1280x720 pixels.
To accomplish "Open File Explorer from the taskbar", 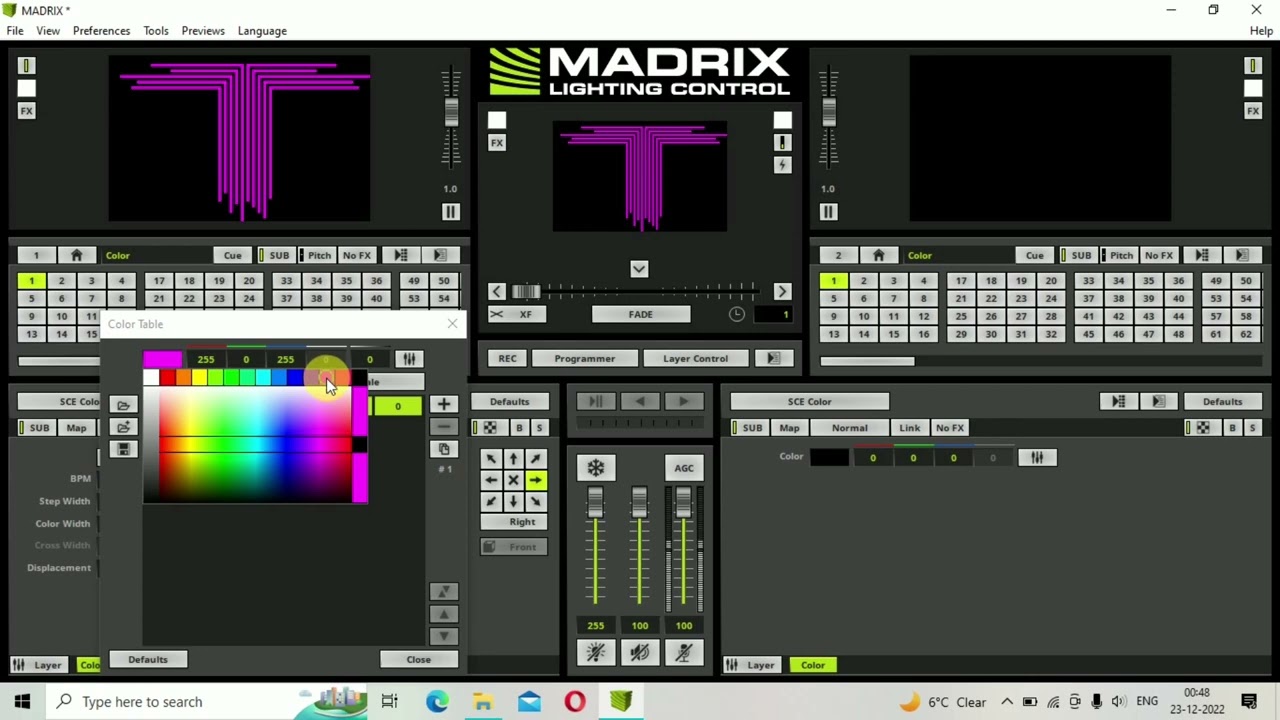I will point(483,701).
